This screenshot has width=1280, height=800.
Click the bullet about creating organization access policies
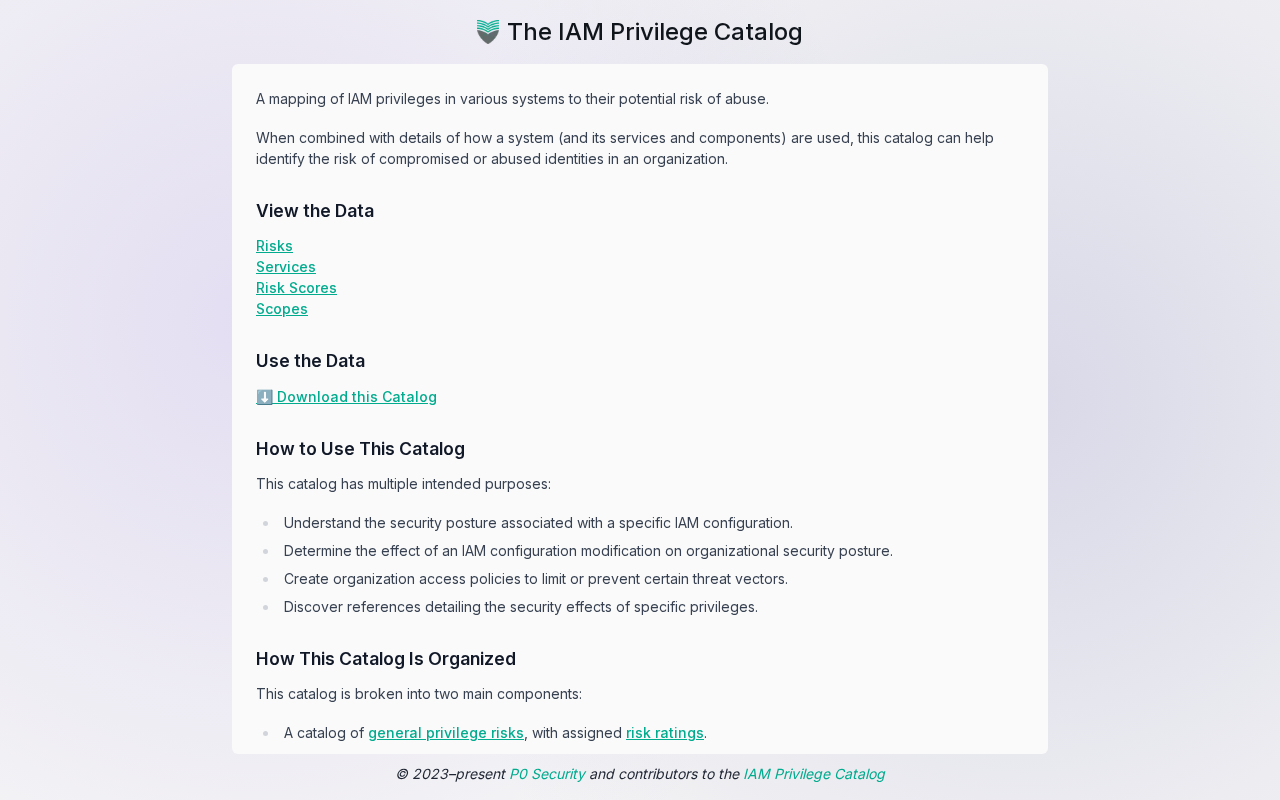tap(536, 579)
